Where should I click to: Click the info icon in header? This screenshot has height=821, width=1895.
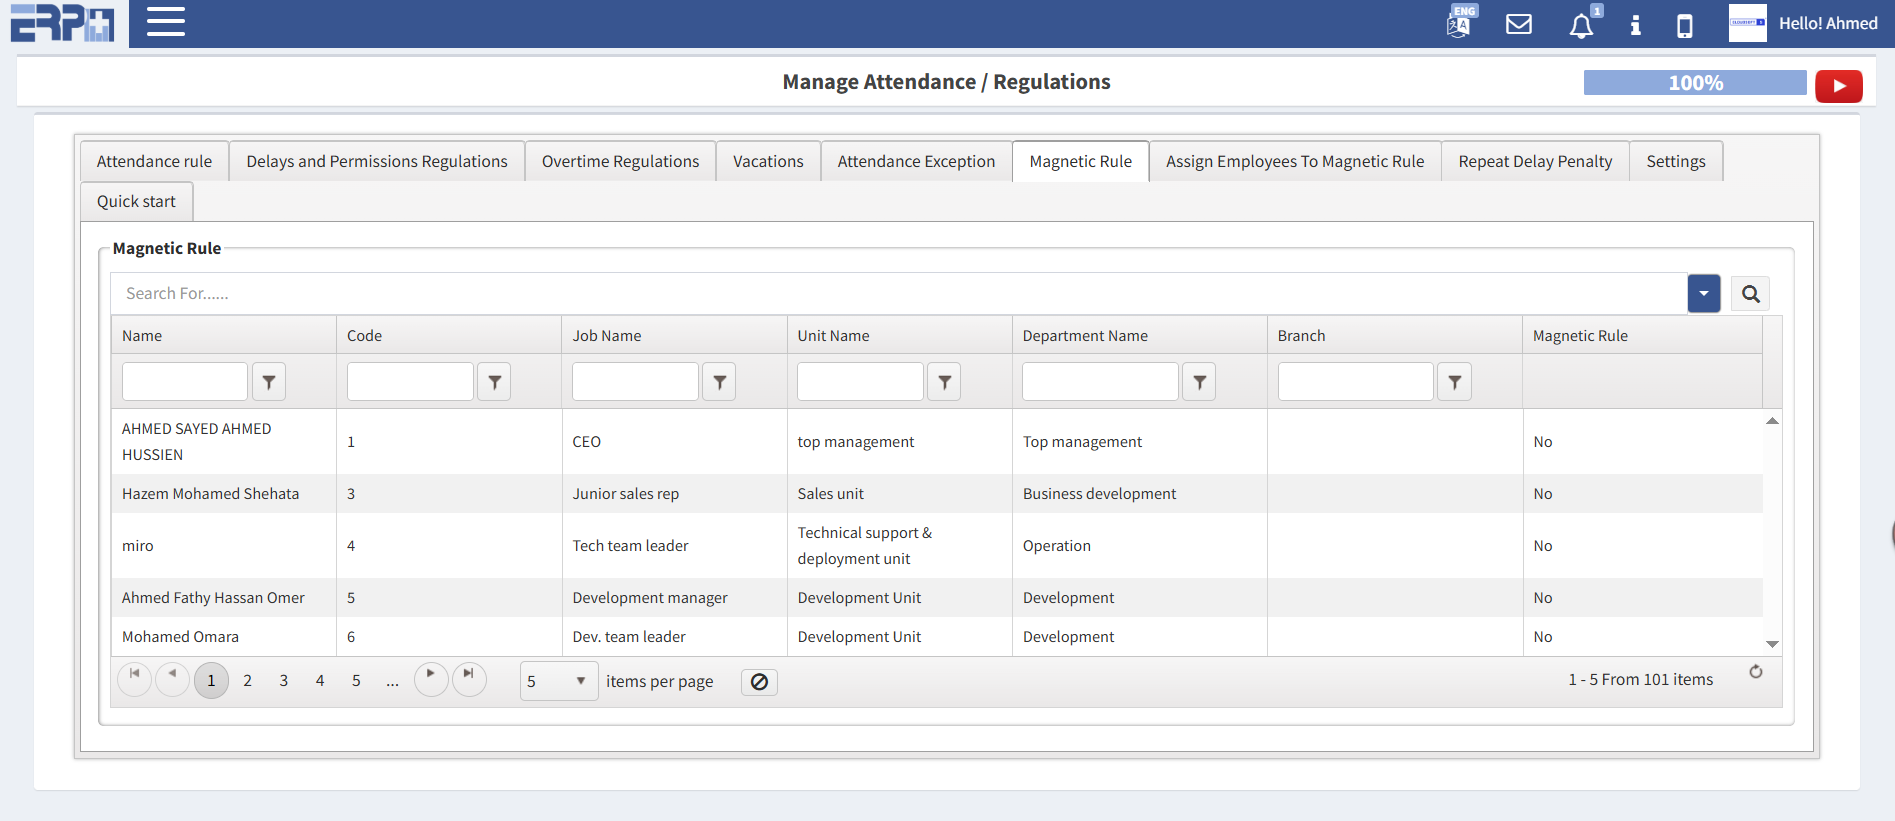pyautogui.click(x=1635, y=25)
